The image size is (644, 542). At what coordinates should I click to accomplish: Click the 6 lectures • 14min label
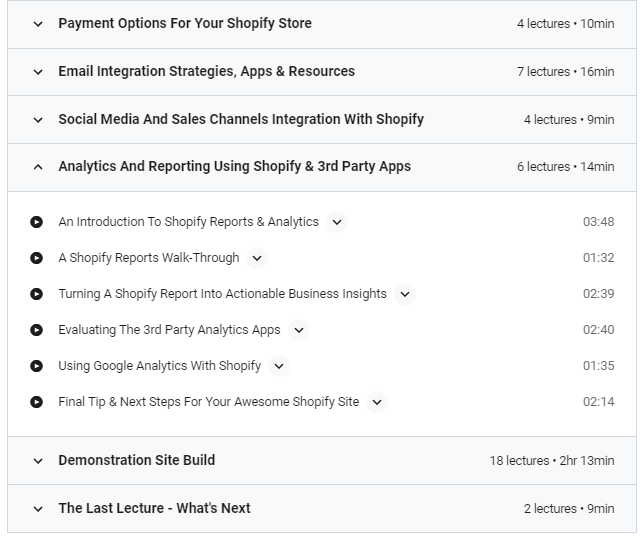click(x=566, y=167)
